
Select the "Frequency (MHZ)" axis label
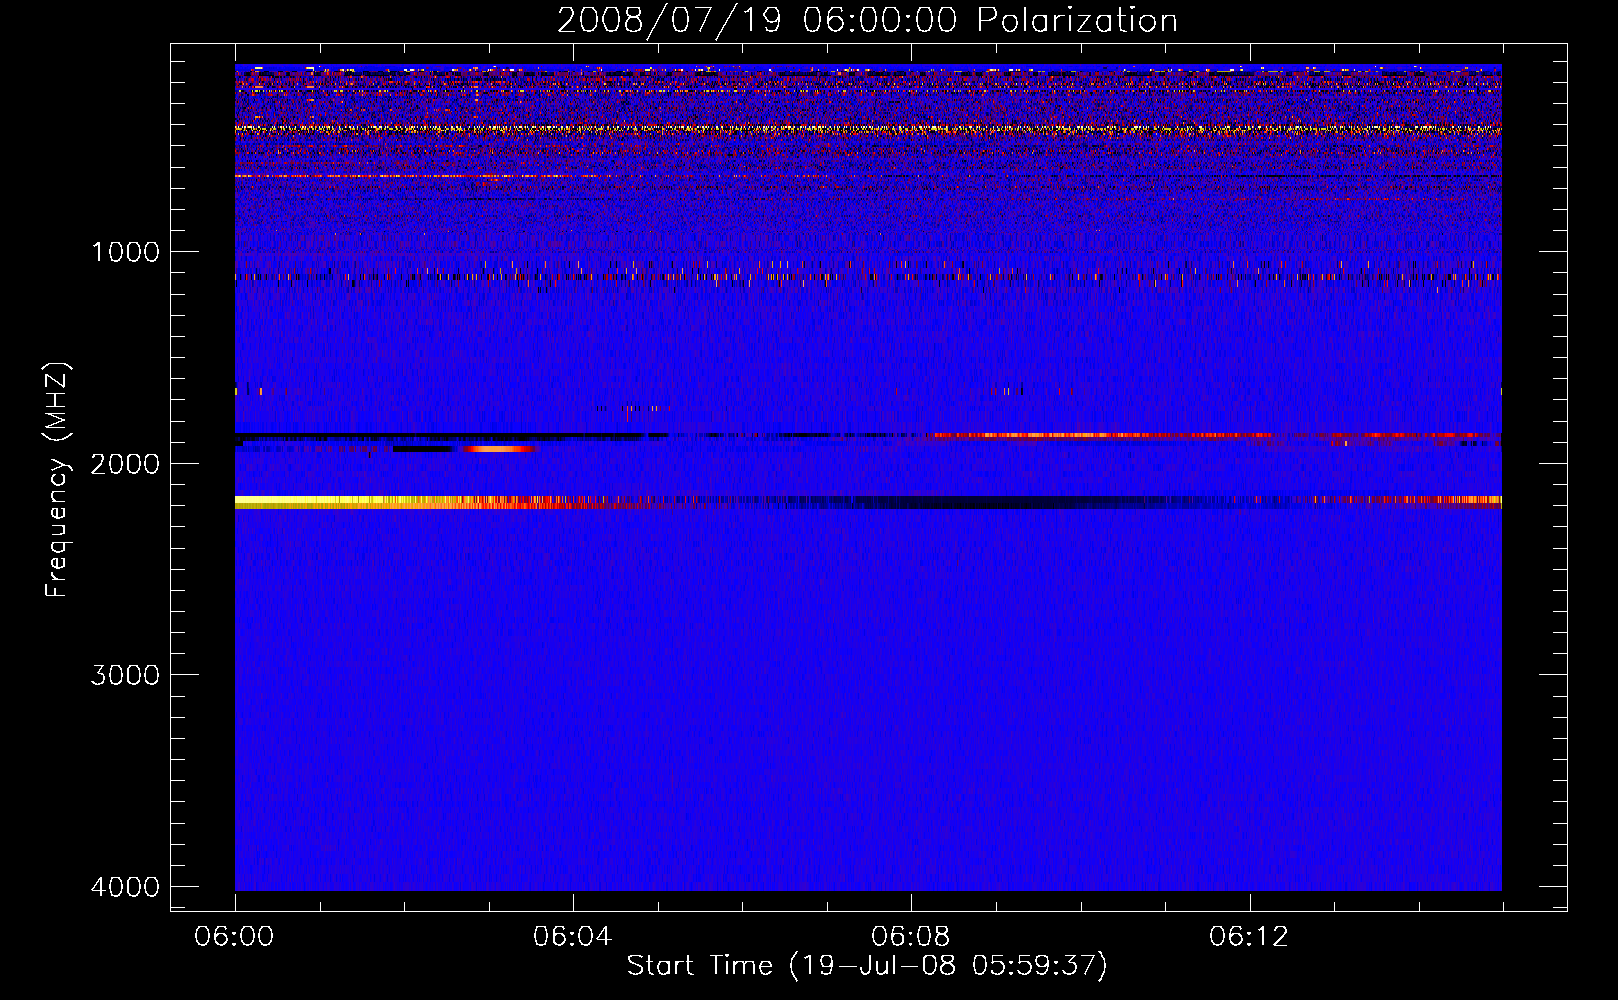pos(57,480)
